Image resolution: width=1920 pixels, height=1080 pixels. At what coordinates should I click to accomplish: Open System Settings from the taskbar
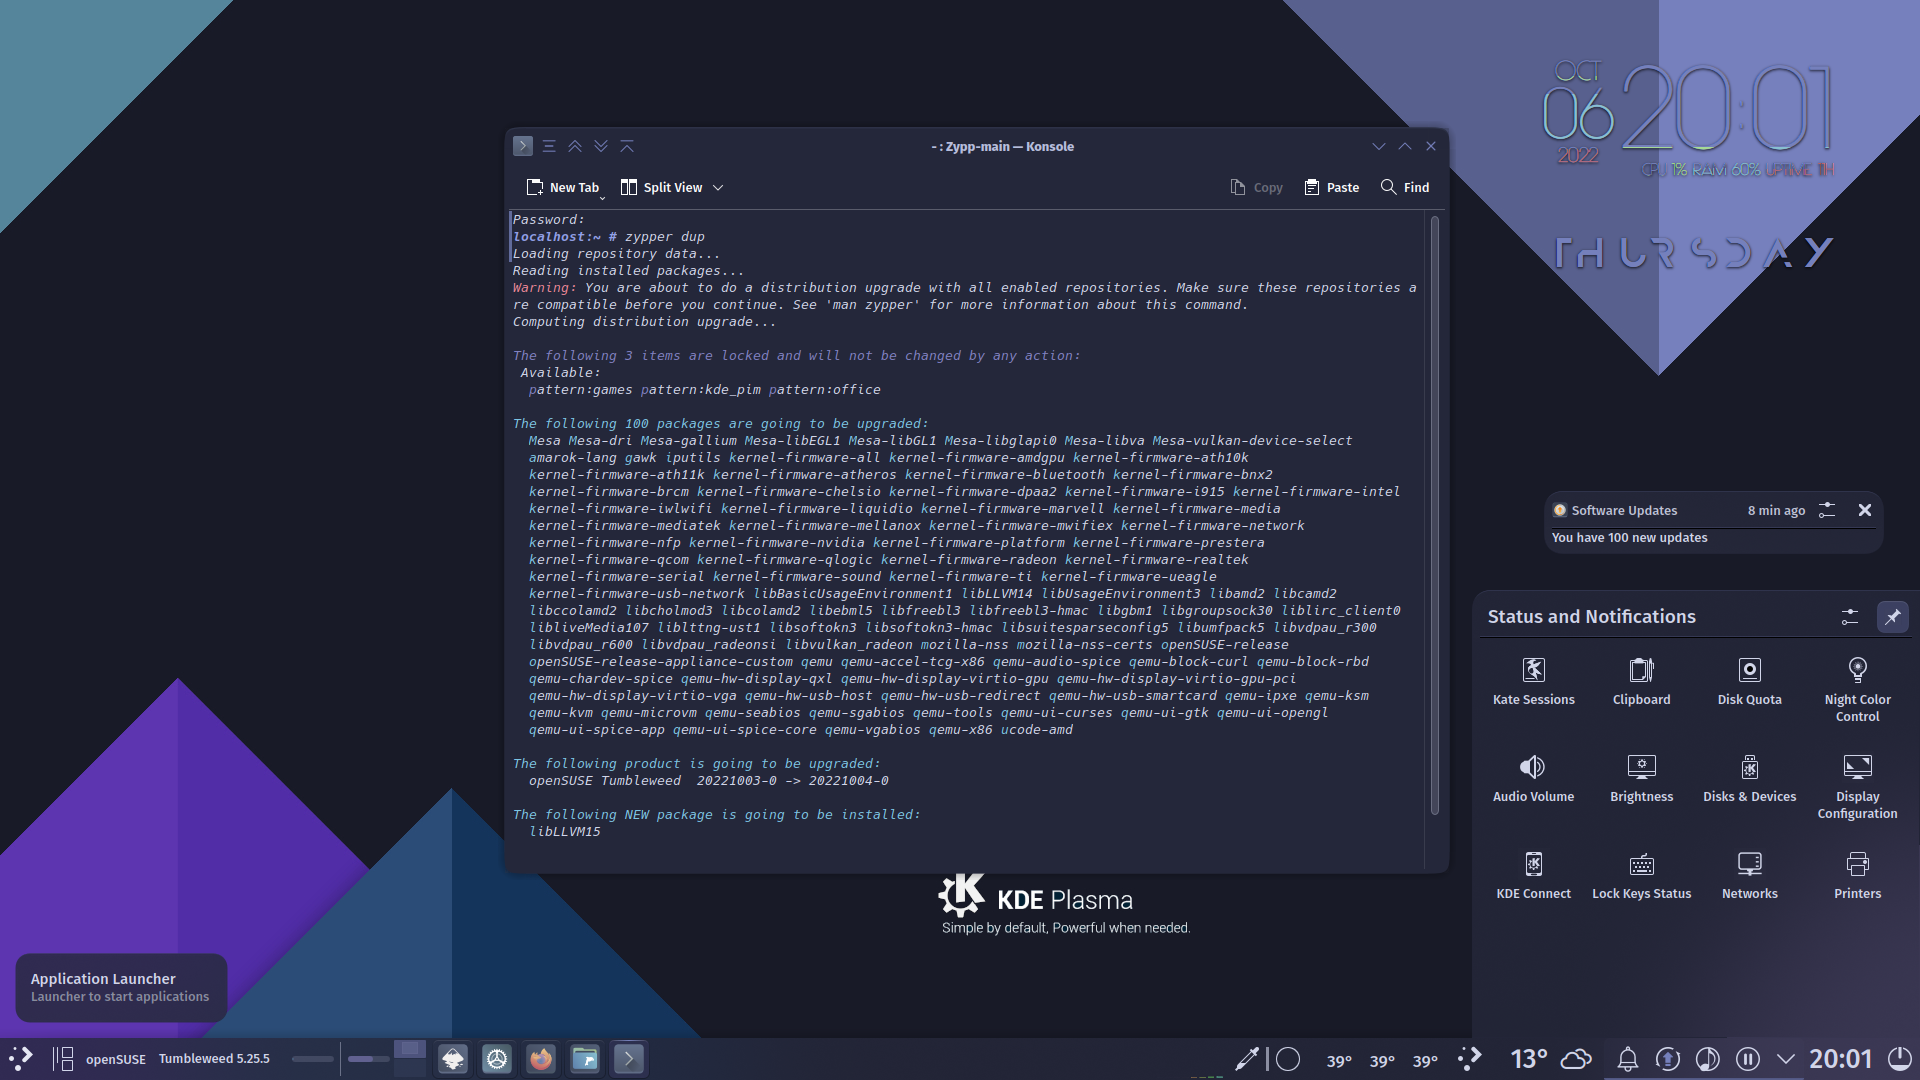point(497,1058)
